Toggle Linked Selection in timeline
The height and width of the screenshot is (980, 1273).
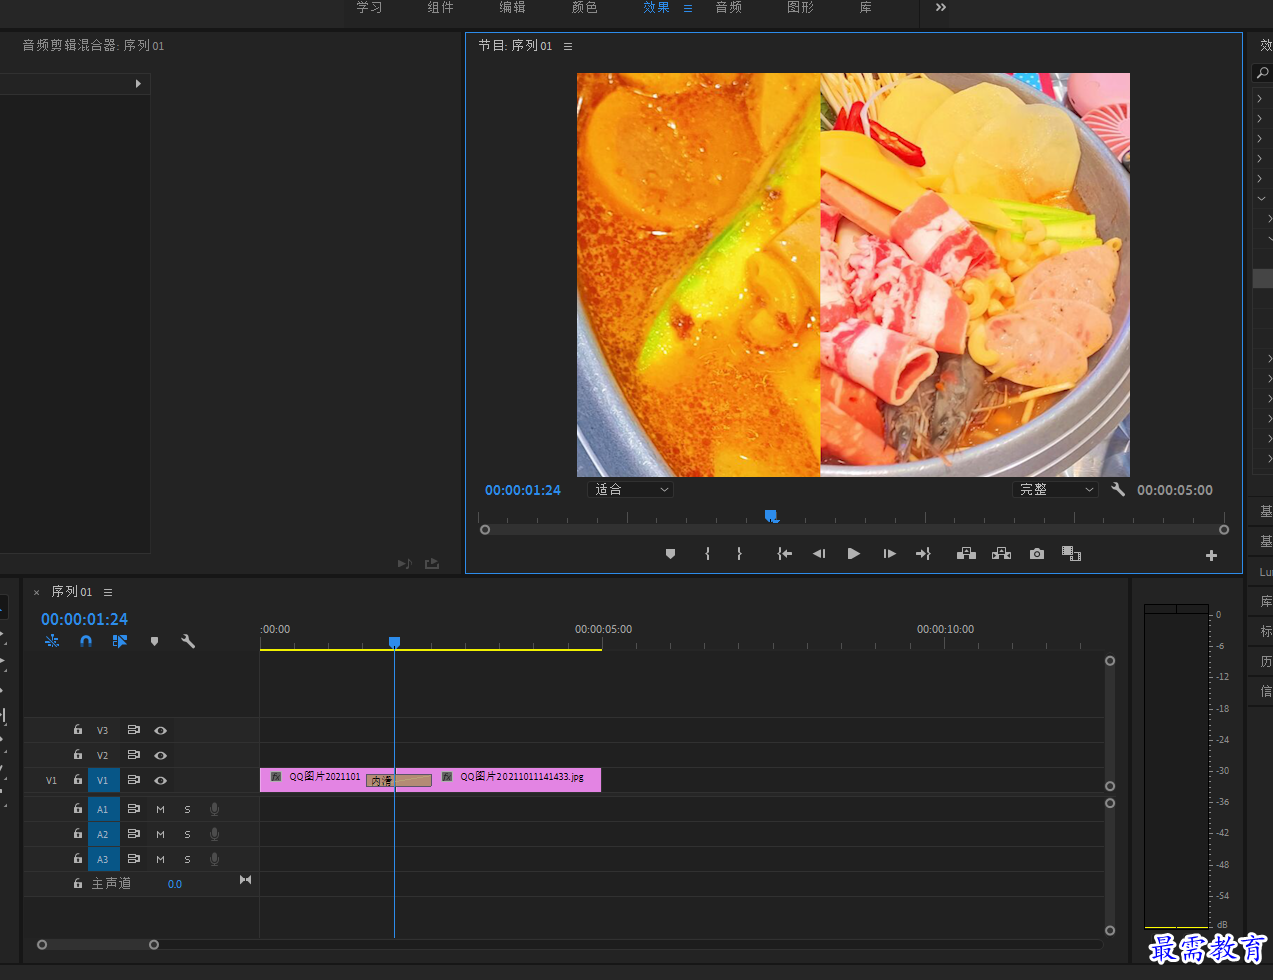120,641
